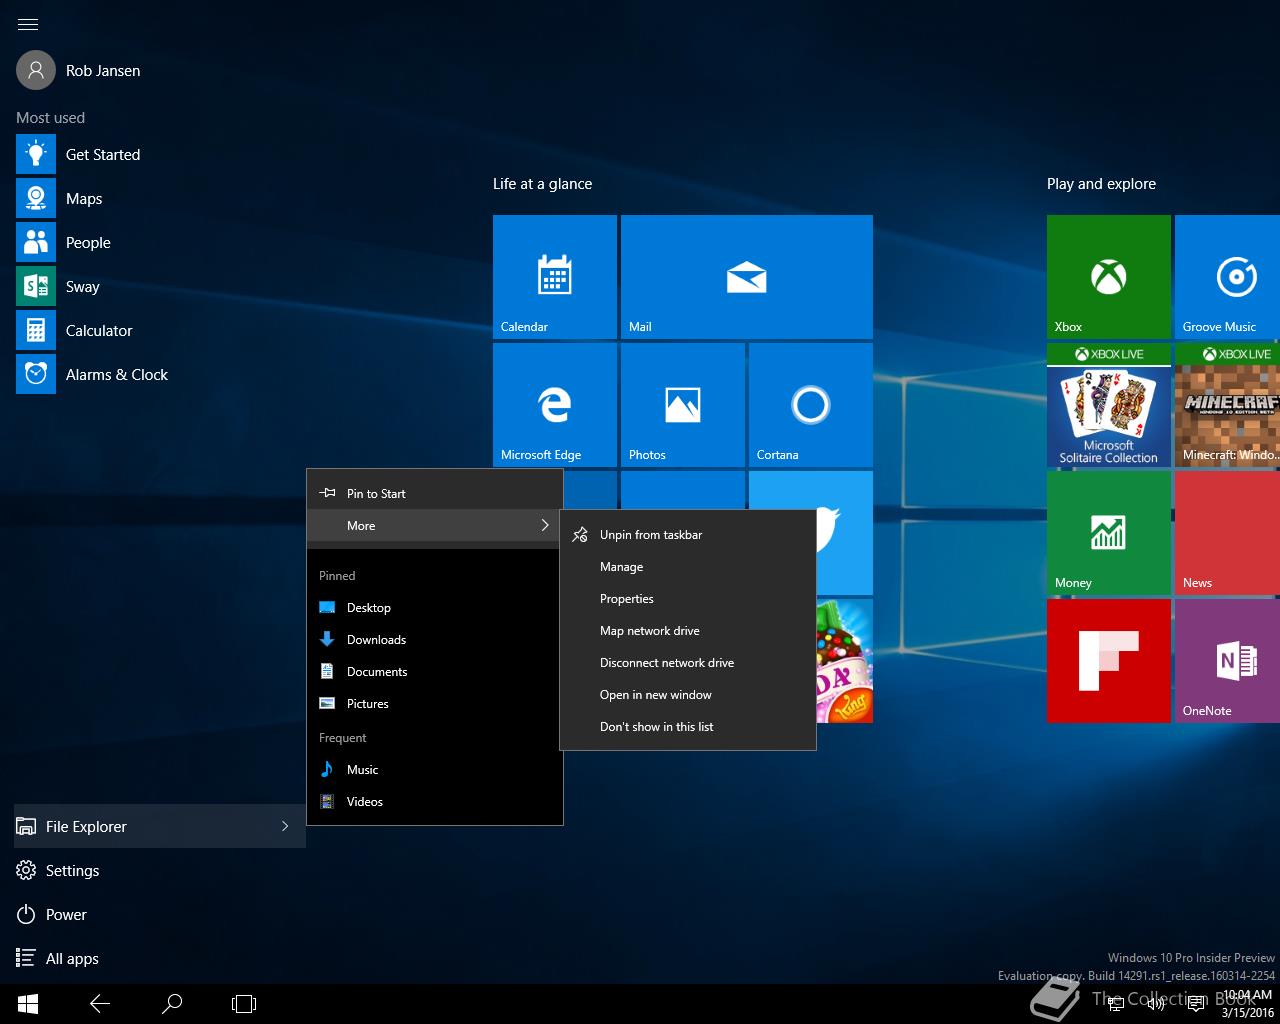1280x1024 pixels.
Task: Open the taskbar Search magnifier
Action: coord(172,1004)
